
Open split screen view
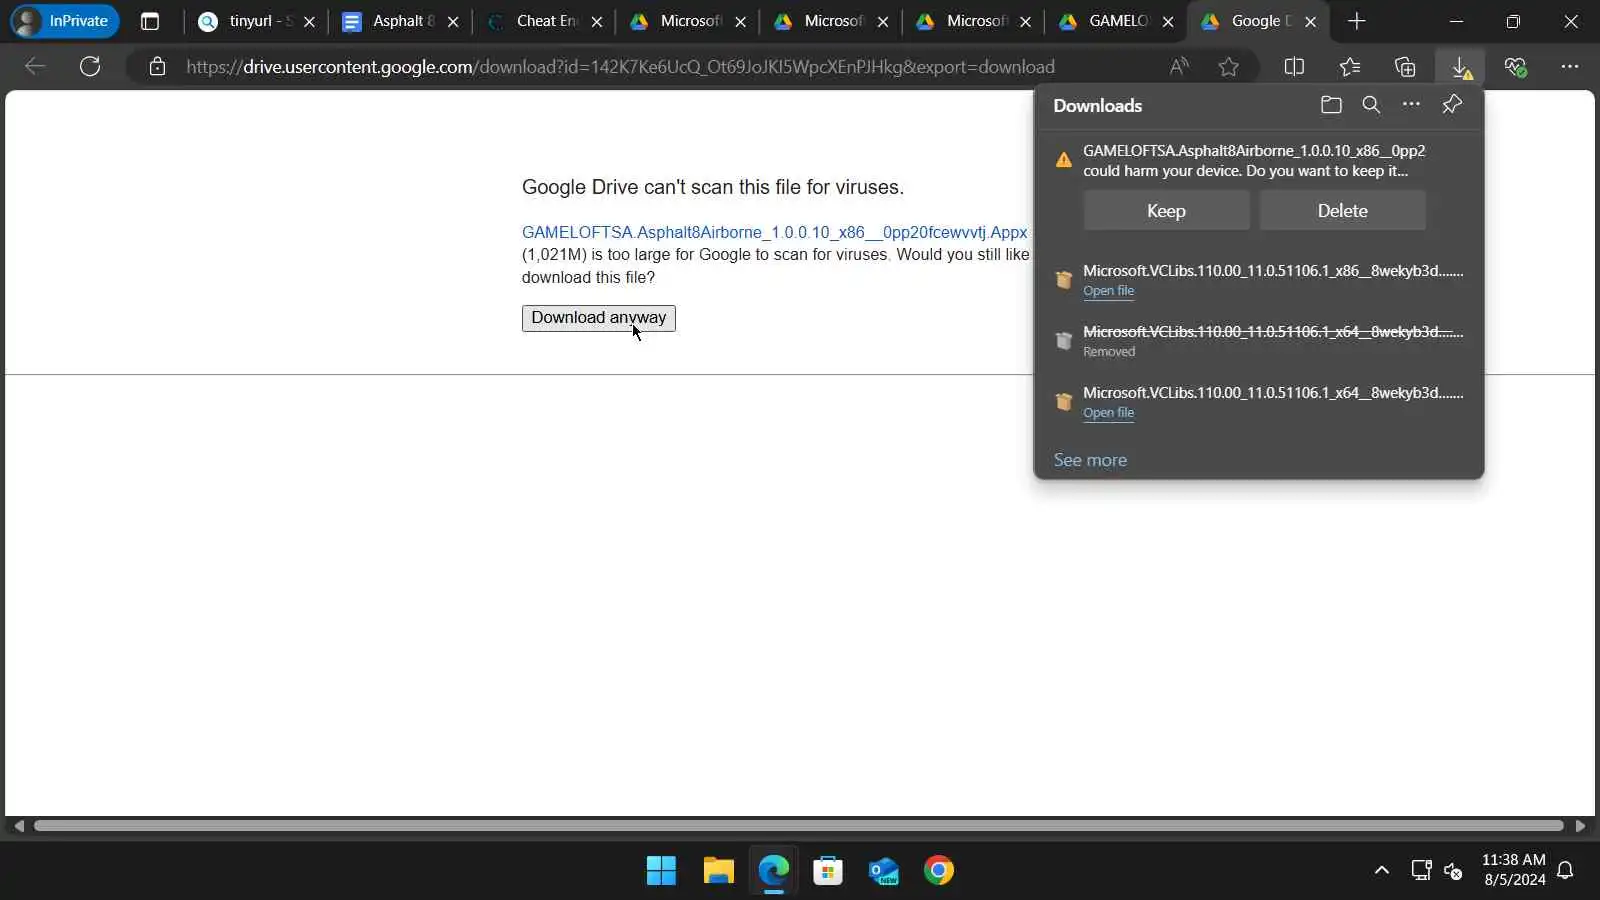[x=1294, y=67]
